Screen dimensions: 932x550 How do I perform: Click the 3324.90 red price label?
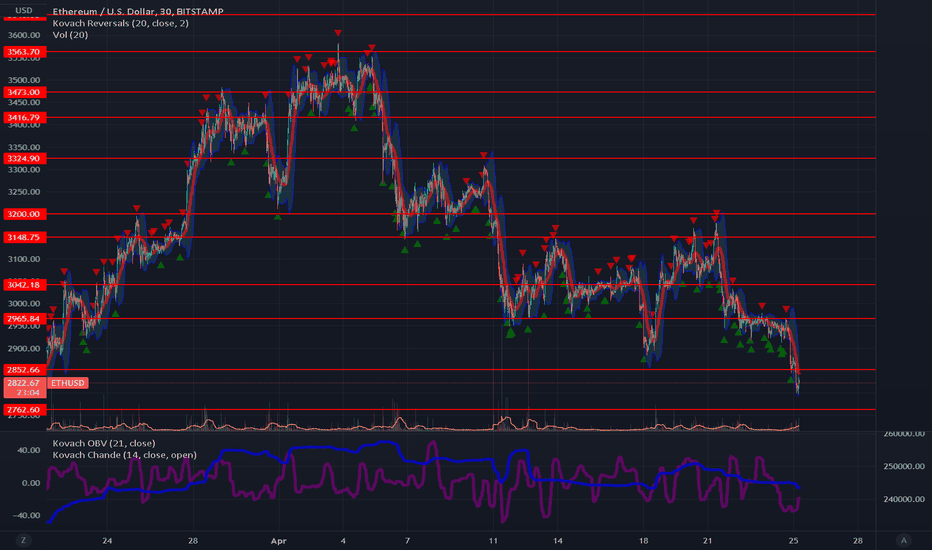point(24,158)
